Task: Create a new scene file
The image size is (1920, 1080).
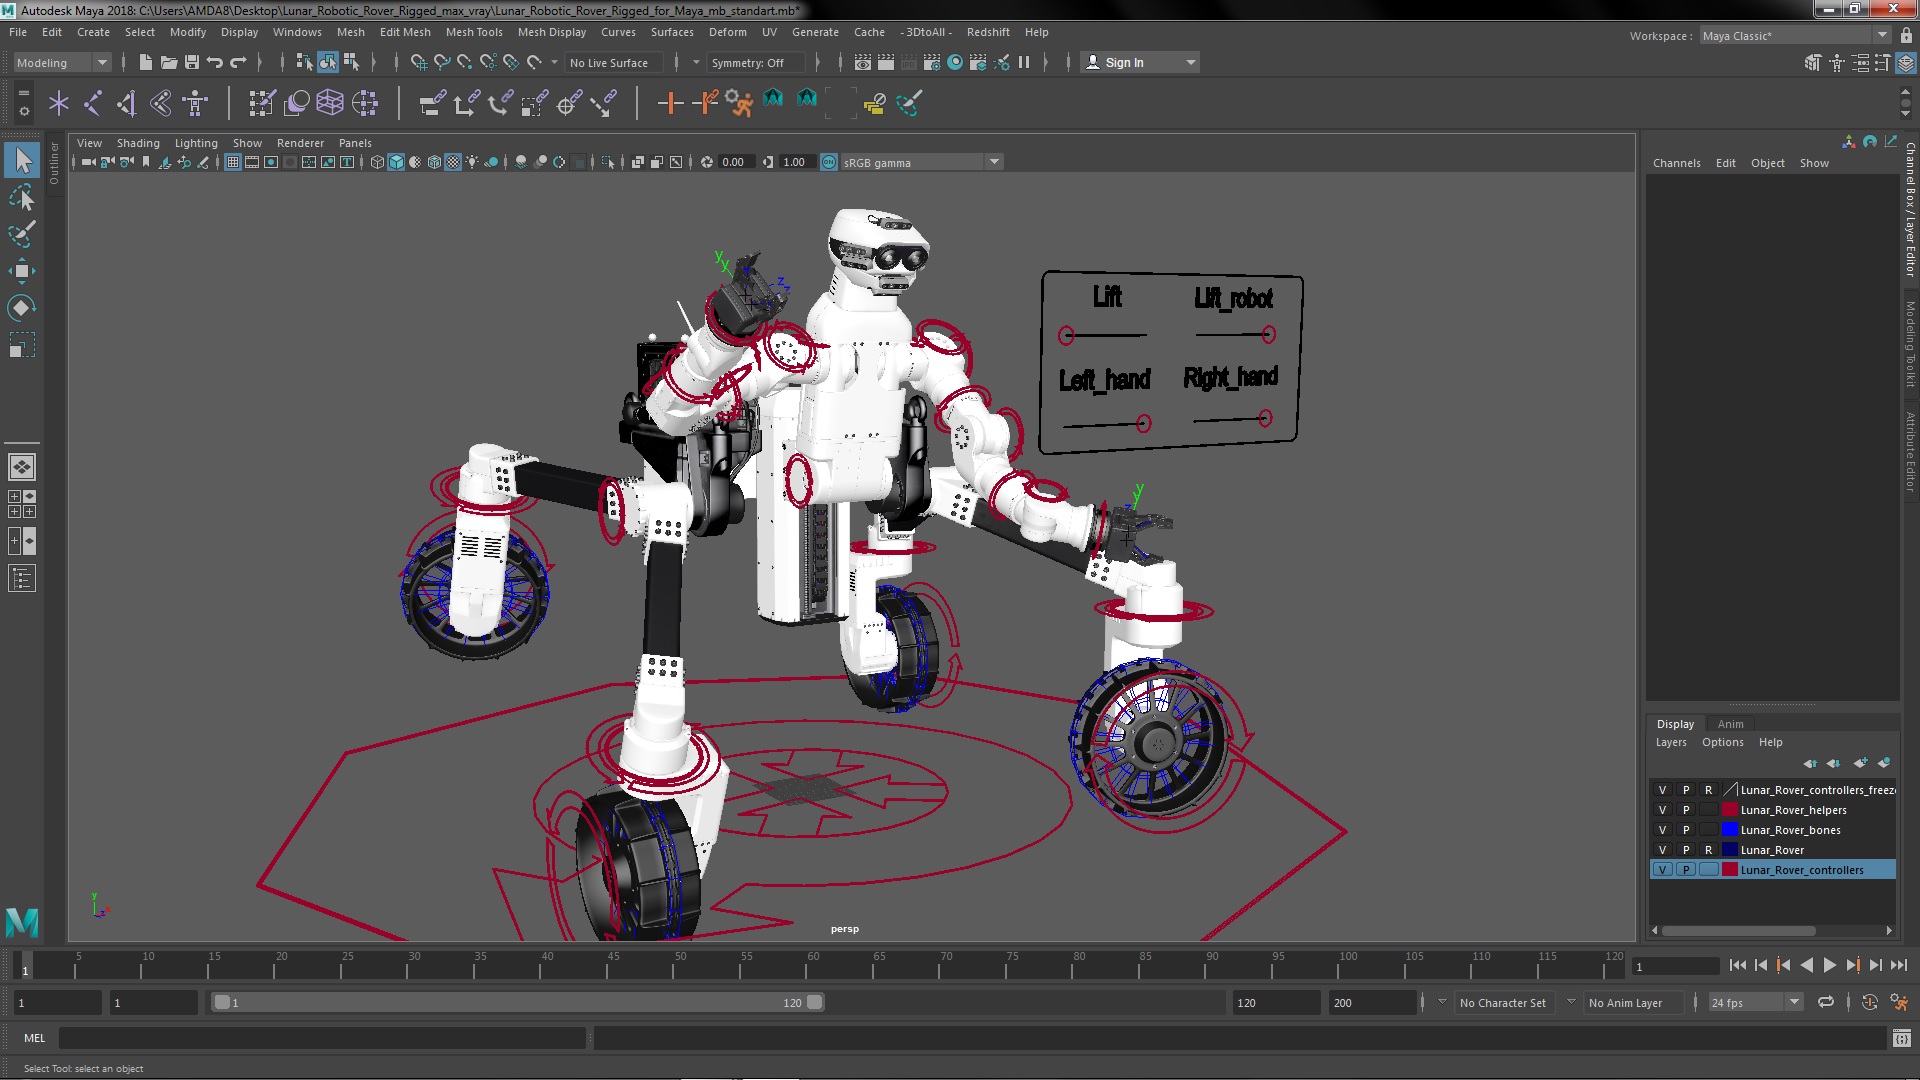Action: pyautogui.click(x=145, y=62)
